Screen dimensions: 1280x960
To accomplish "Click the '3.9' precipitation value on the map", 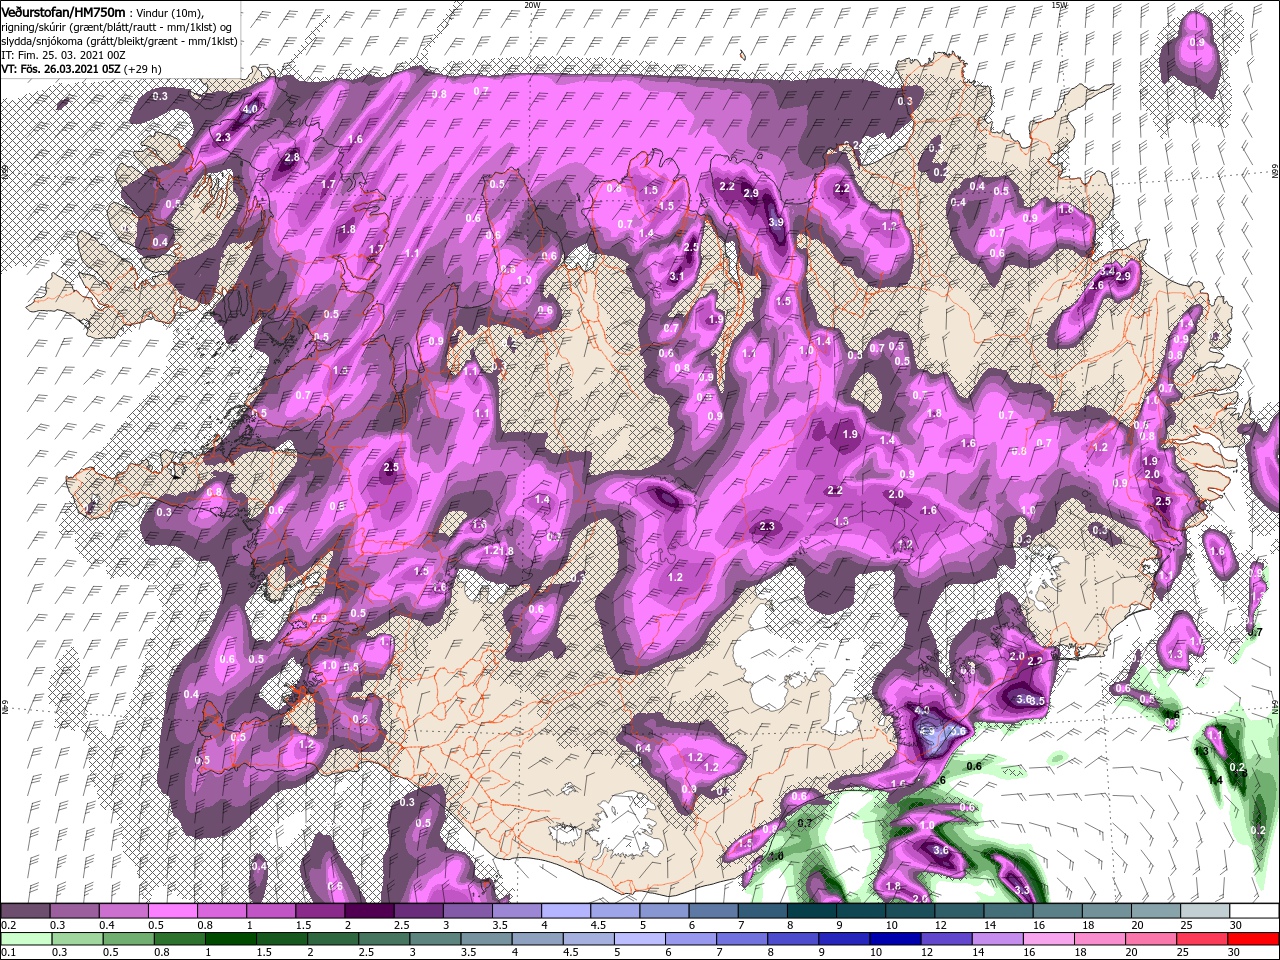I will [775, 222].
